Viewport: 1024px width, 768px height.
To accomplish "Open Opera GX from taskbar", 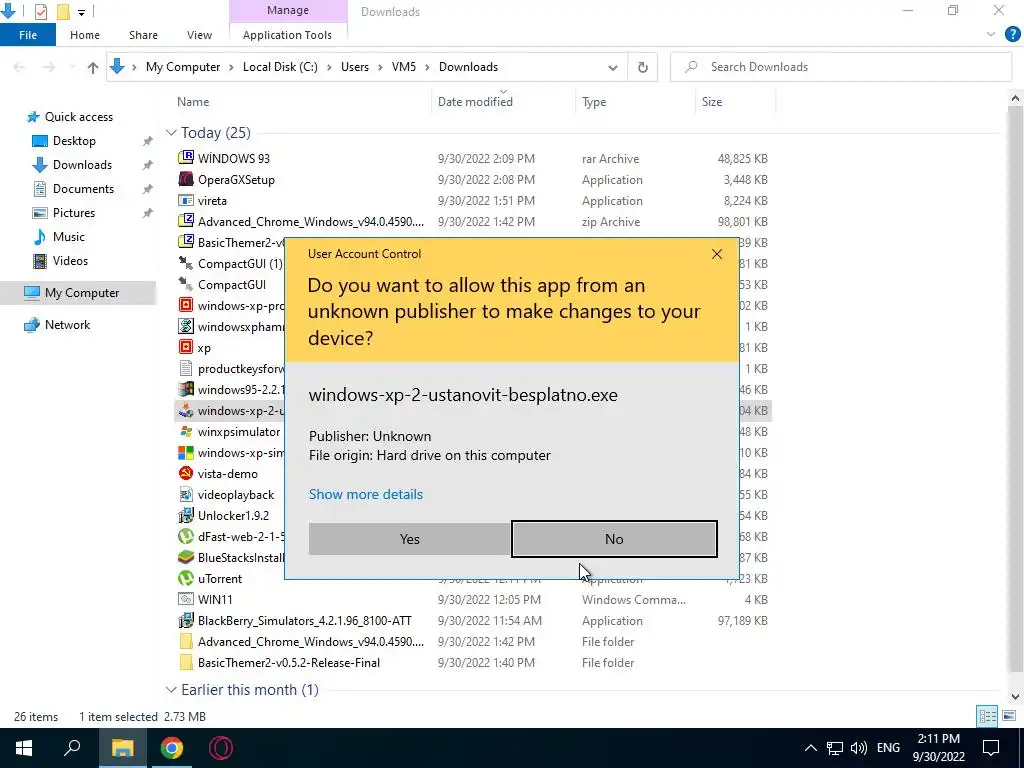I will [221, 748].
